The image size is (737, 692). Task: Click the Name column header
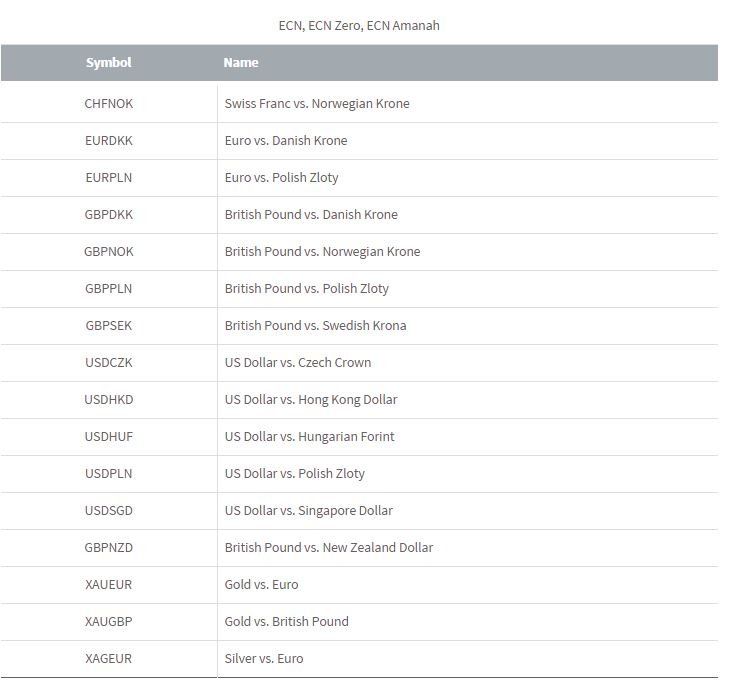[x=241, y=62]
